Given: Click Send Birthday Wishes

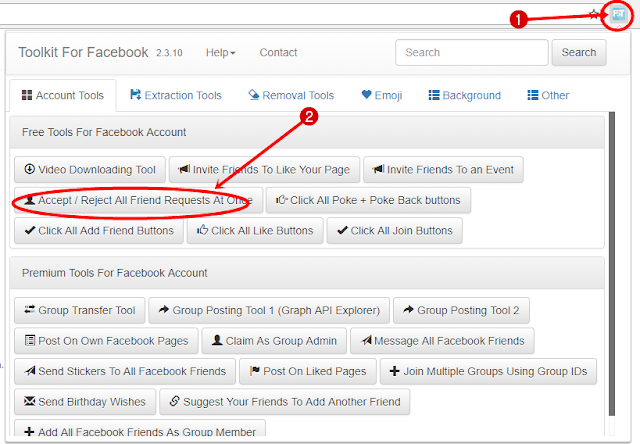Looking at the screenshot, I should click(85, 402).
